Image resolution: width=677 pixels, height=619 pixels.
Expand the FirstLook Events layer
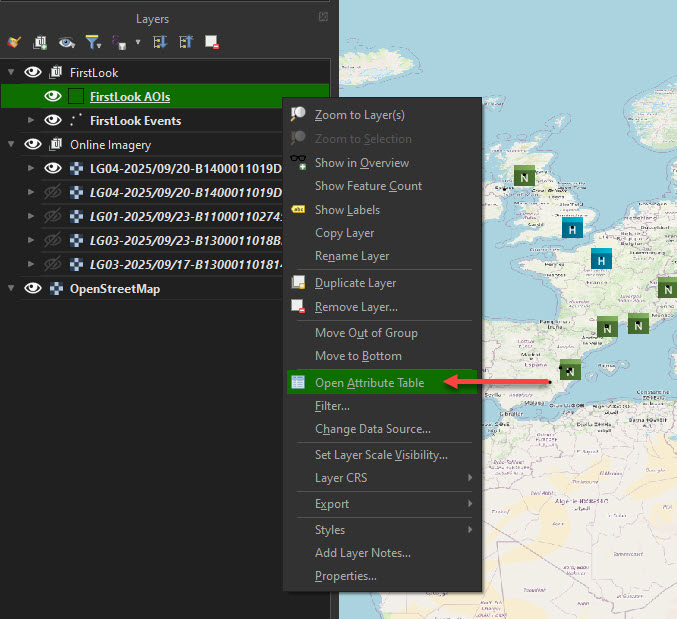tap(31, 121)
